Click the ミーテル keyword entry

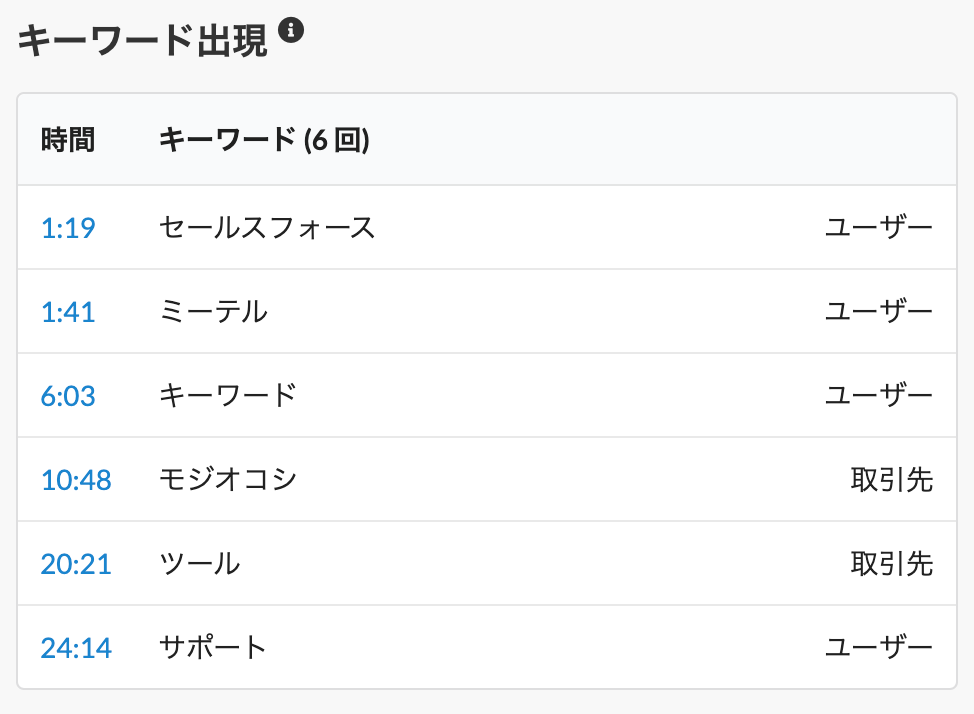tap(213, 311)
